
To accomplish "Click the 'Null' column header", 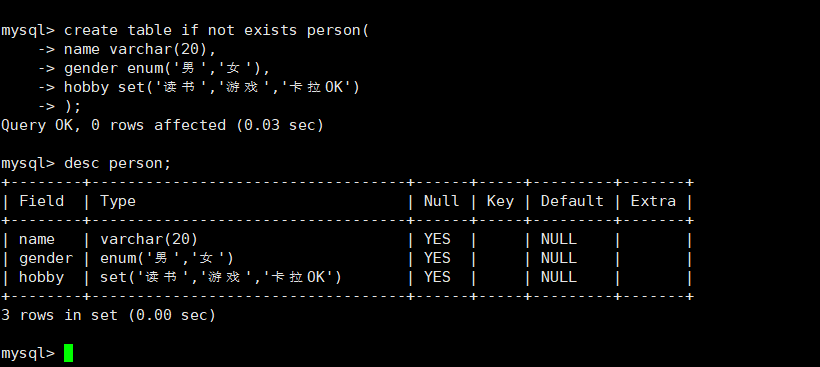I will click(x=441, y=201).
